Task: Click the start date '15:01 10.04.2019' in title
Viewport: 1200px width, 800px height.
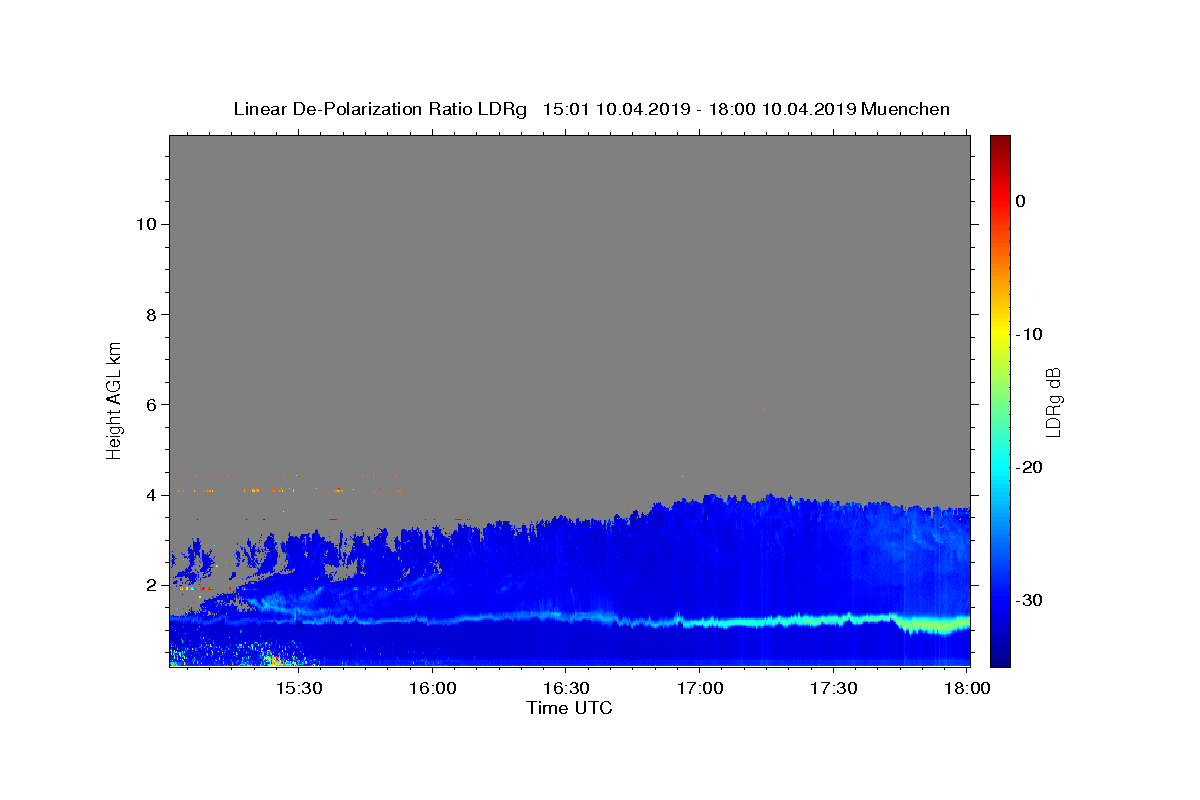Action: tap(615, 109)
